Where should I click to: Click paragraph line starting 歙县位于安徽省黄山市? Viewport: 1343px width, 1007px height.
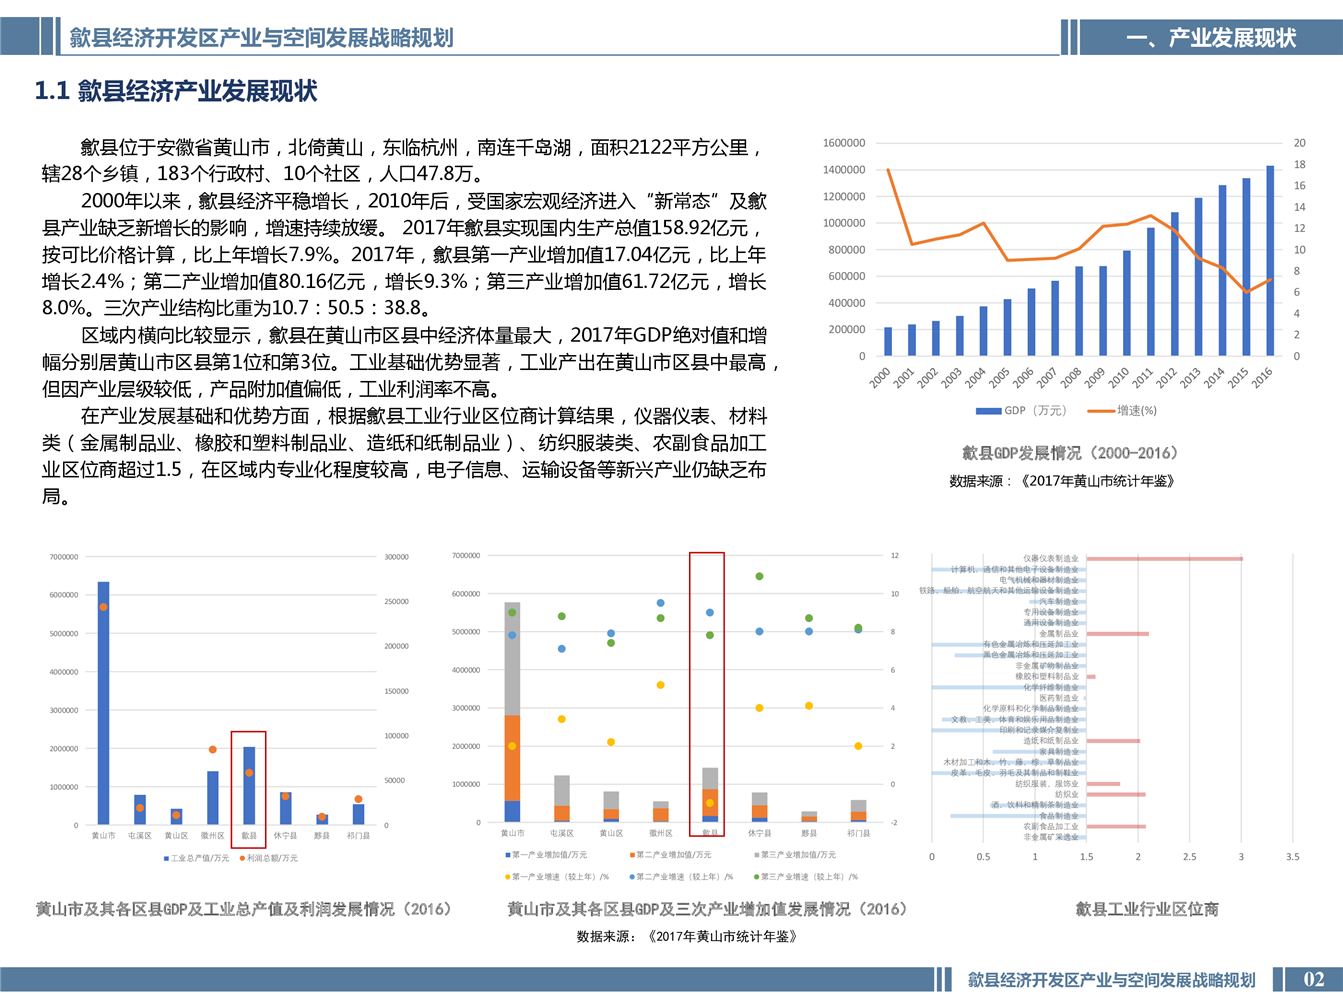(422, 148)
